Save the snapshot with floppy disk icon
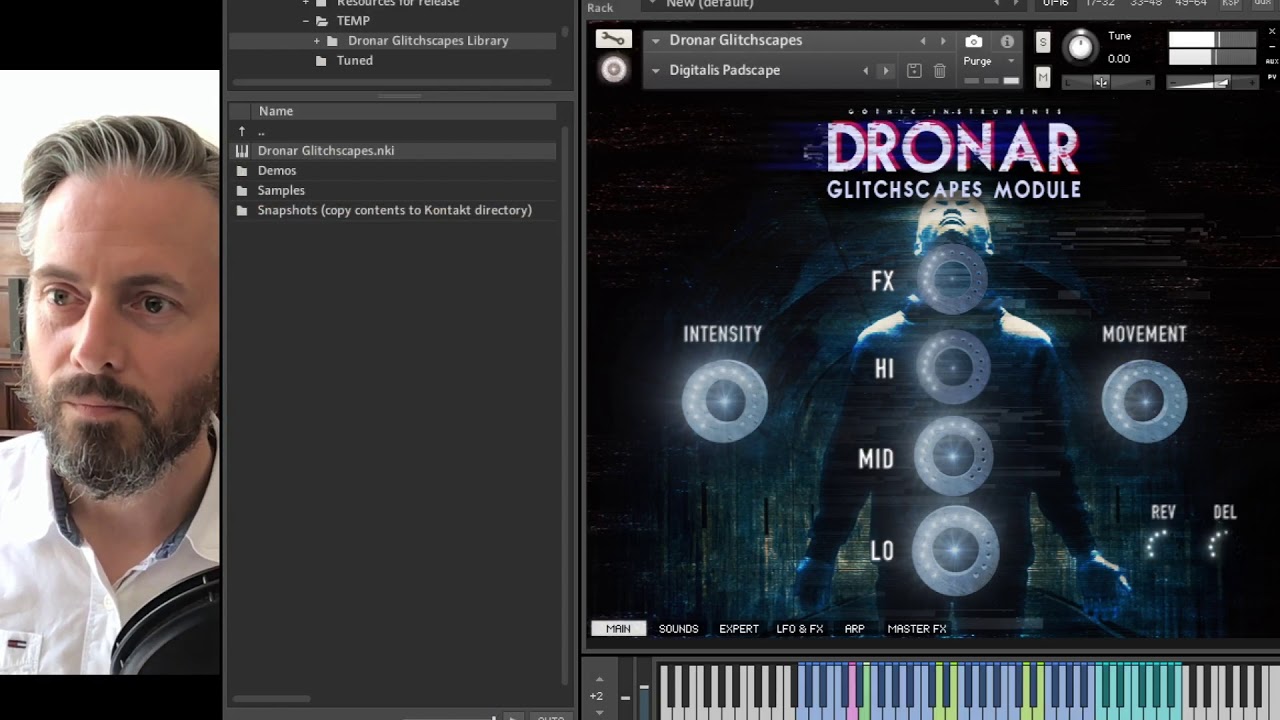The image size is (1280, 720). [914, 70]
